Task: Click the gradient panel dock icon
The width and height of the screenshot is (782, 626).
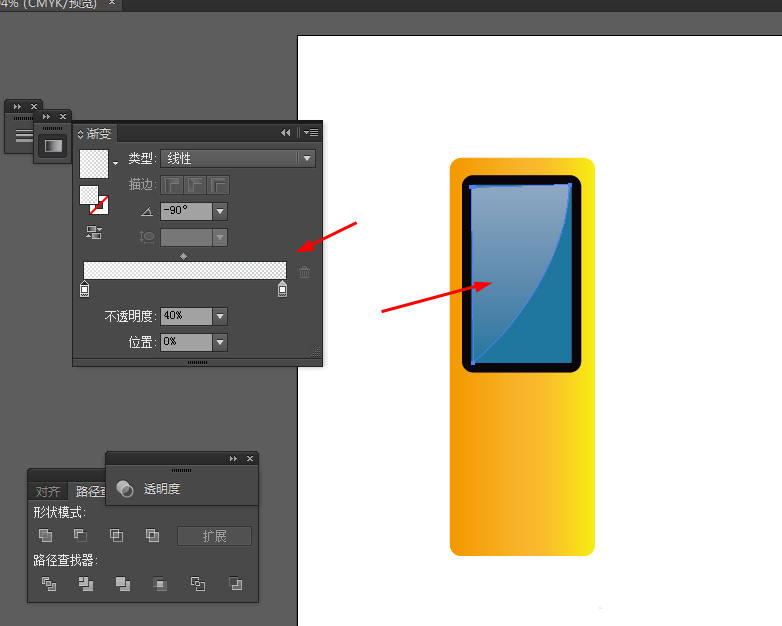Action: (53, 146)
